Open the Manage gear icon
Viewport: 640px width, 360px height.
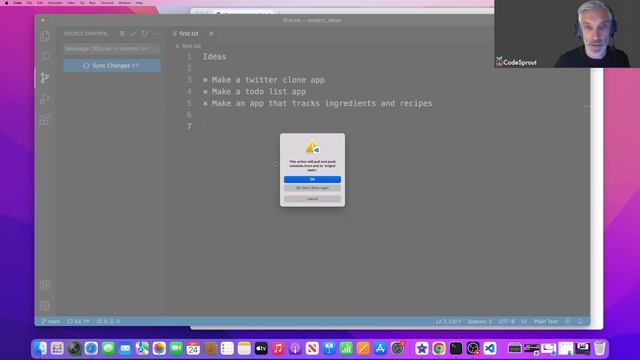click(x=45, y=306)
